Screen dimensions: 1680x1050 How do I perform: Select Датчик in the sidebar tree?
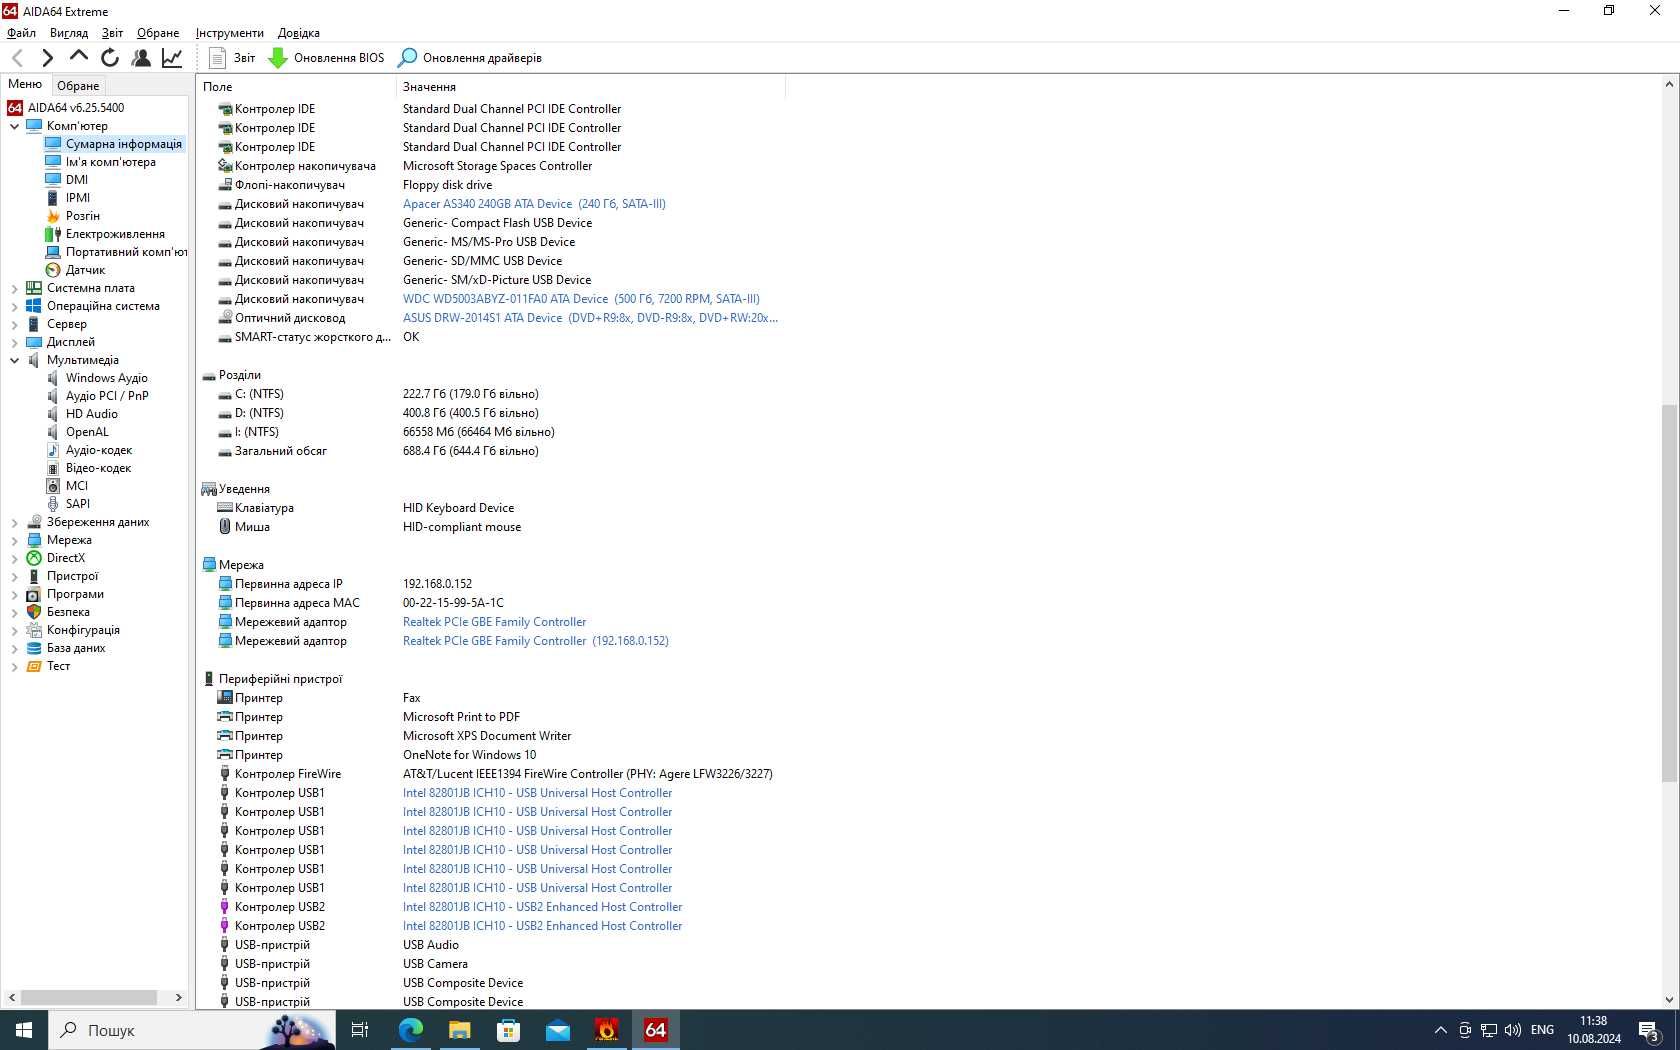(x=85, y=270)
